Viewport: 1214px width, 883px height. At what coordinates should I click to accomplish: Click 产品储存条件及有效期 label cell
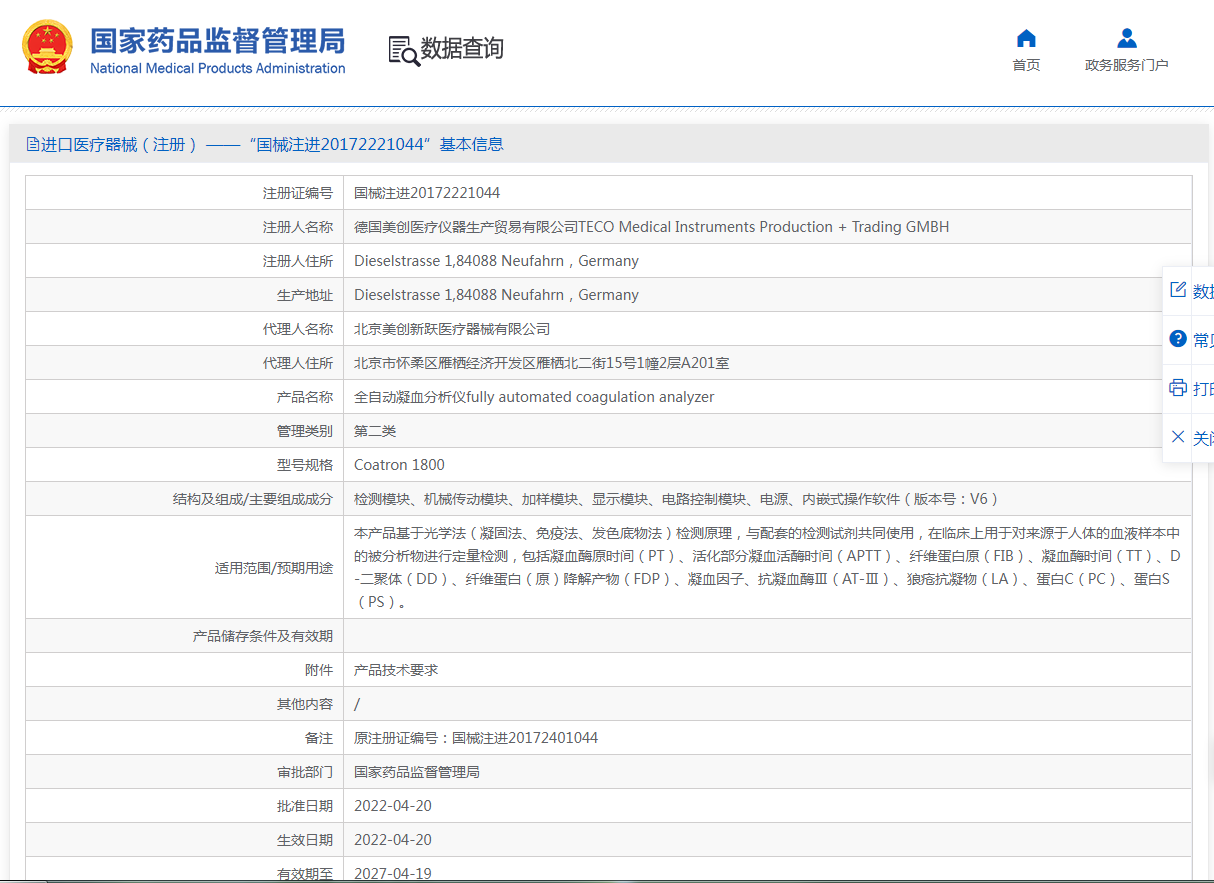coord(184,636)
